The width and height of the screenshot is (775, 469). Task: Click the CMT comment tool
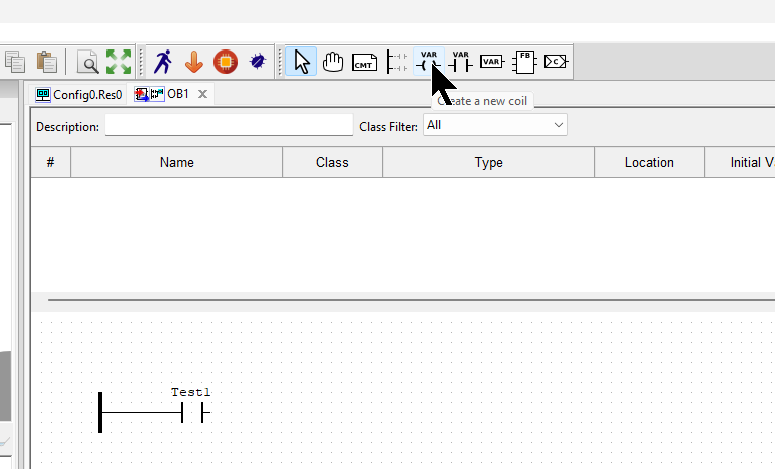[365, 62]
